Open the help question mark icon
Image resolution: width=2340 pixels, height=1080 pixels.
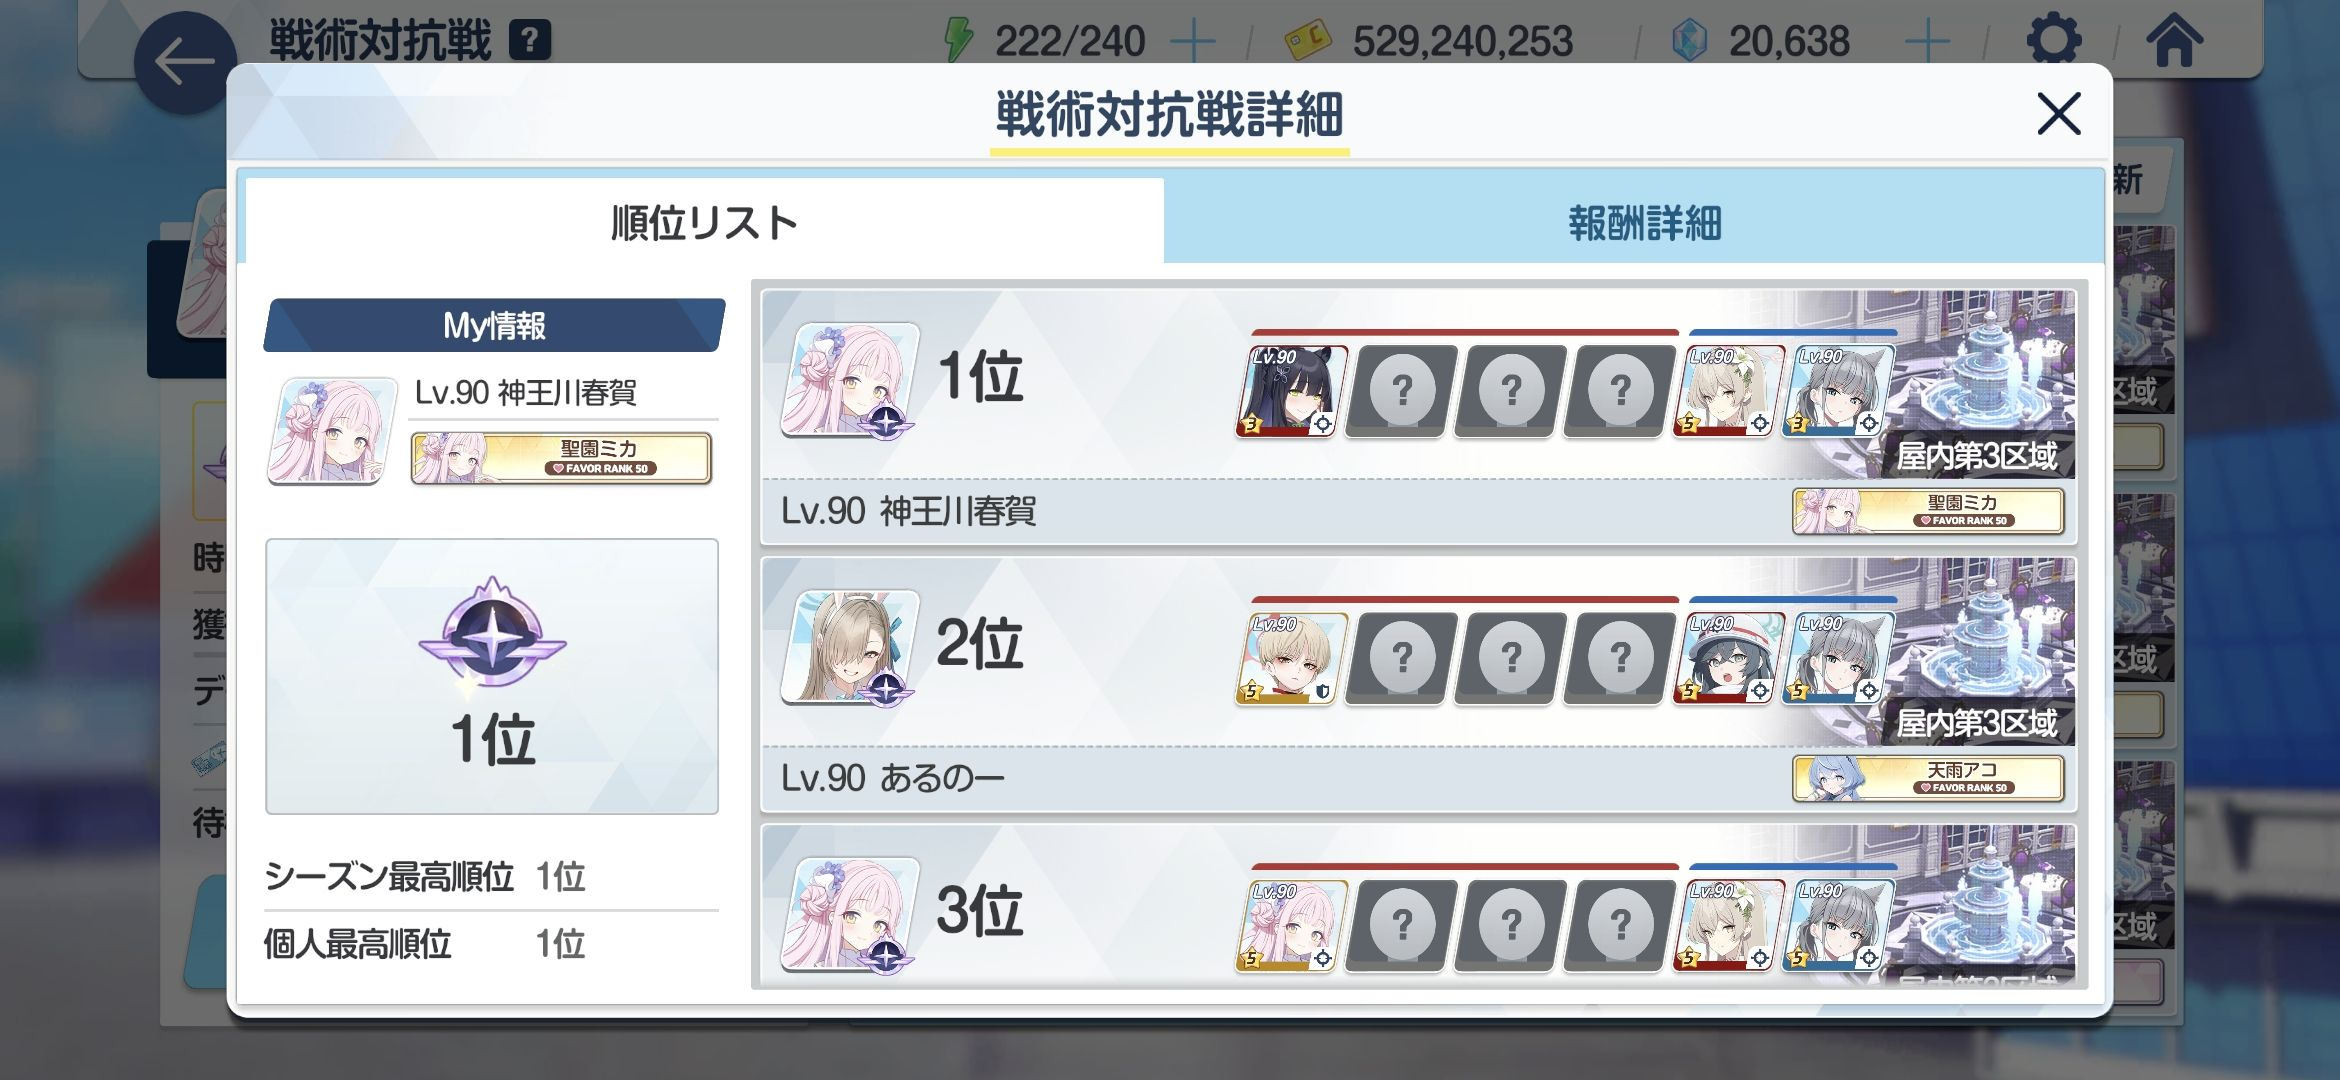coord(530,40)
